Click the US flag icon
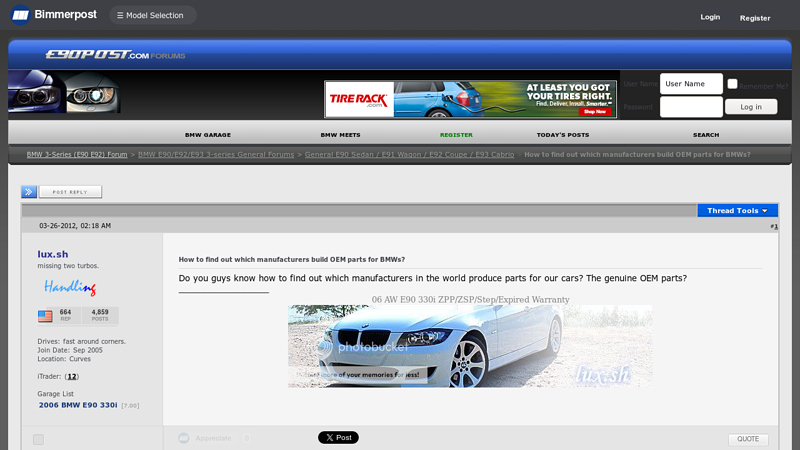 coord(45,316)
